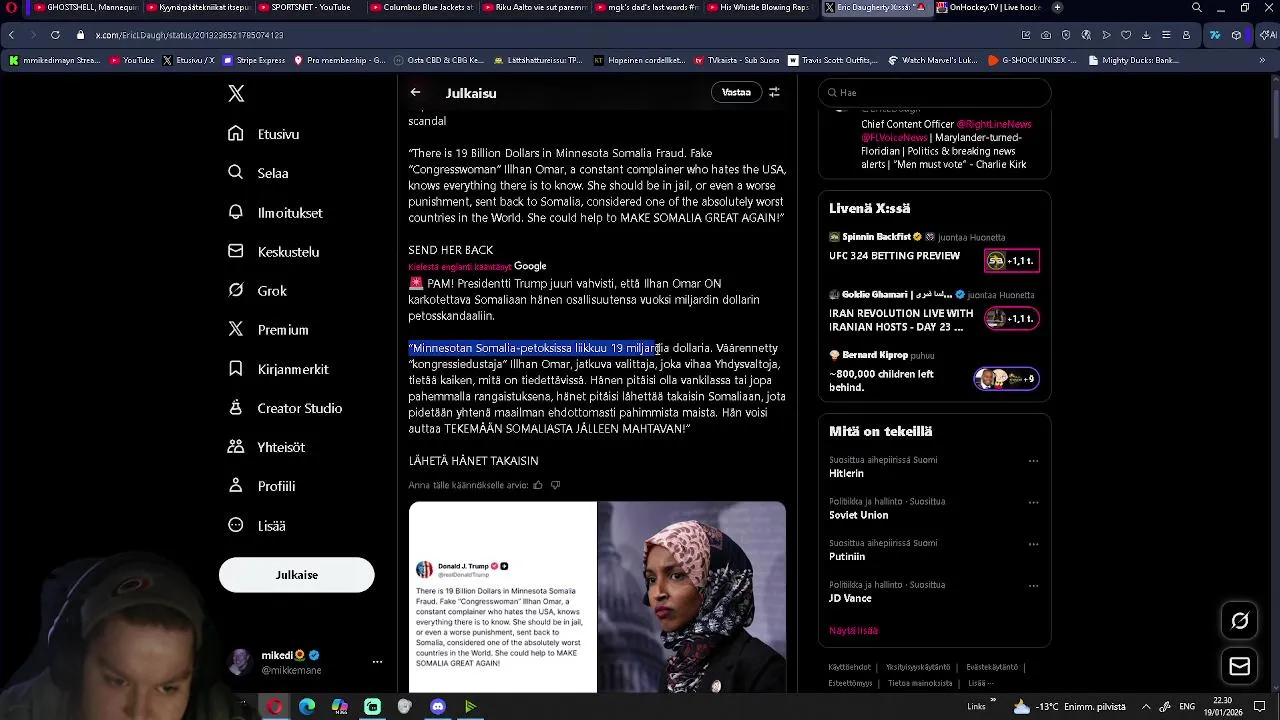
Task: Click the back arrow next to Julkaisu
Action: [x=415, y=93]
